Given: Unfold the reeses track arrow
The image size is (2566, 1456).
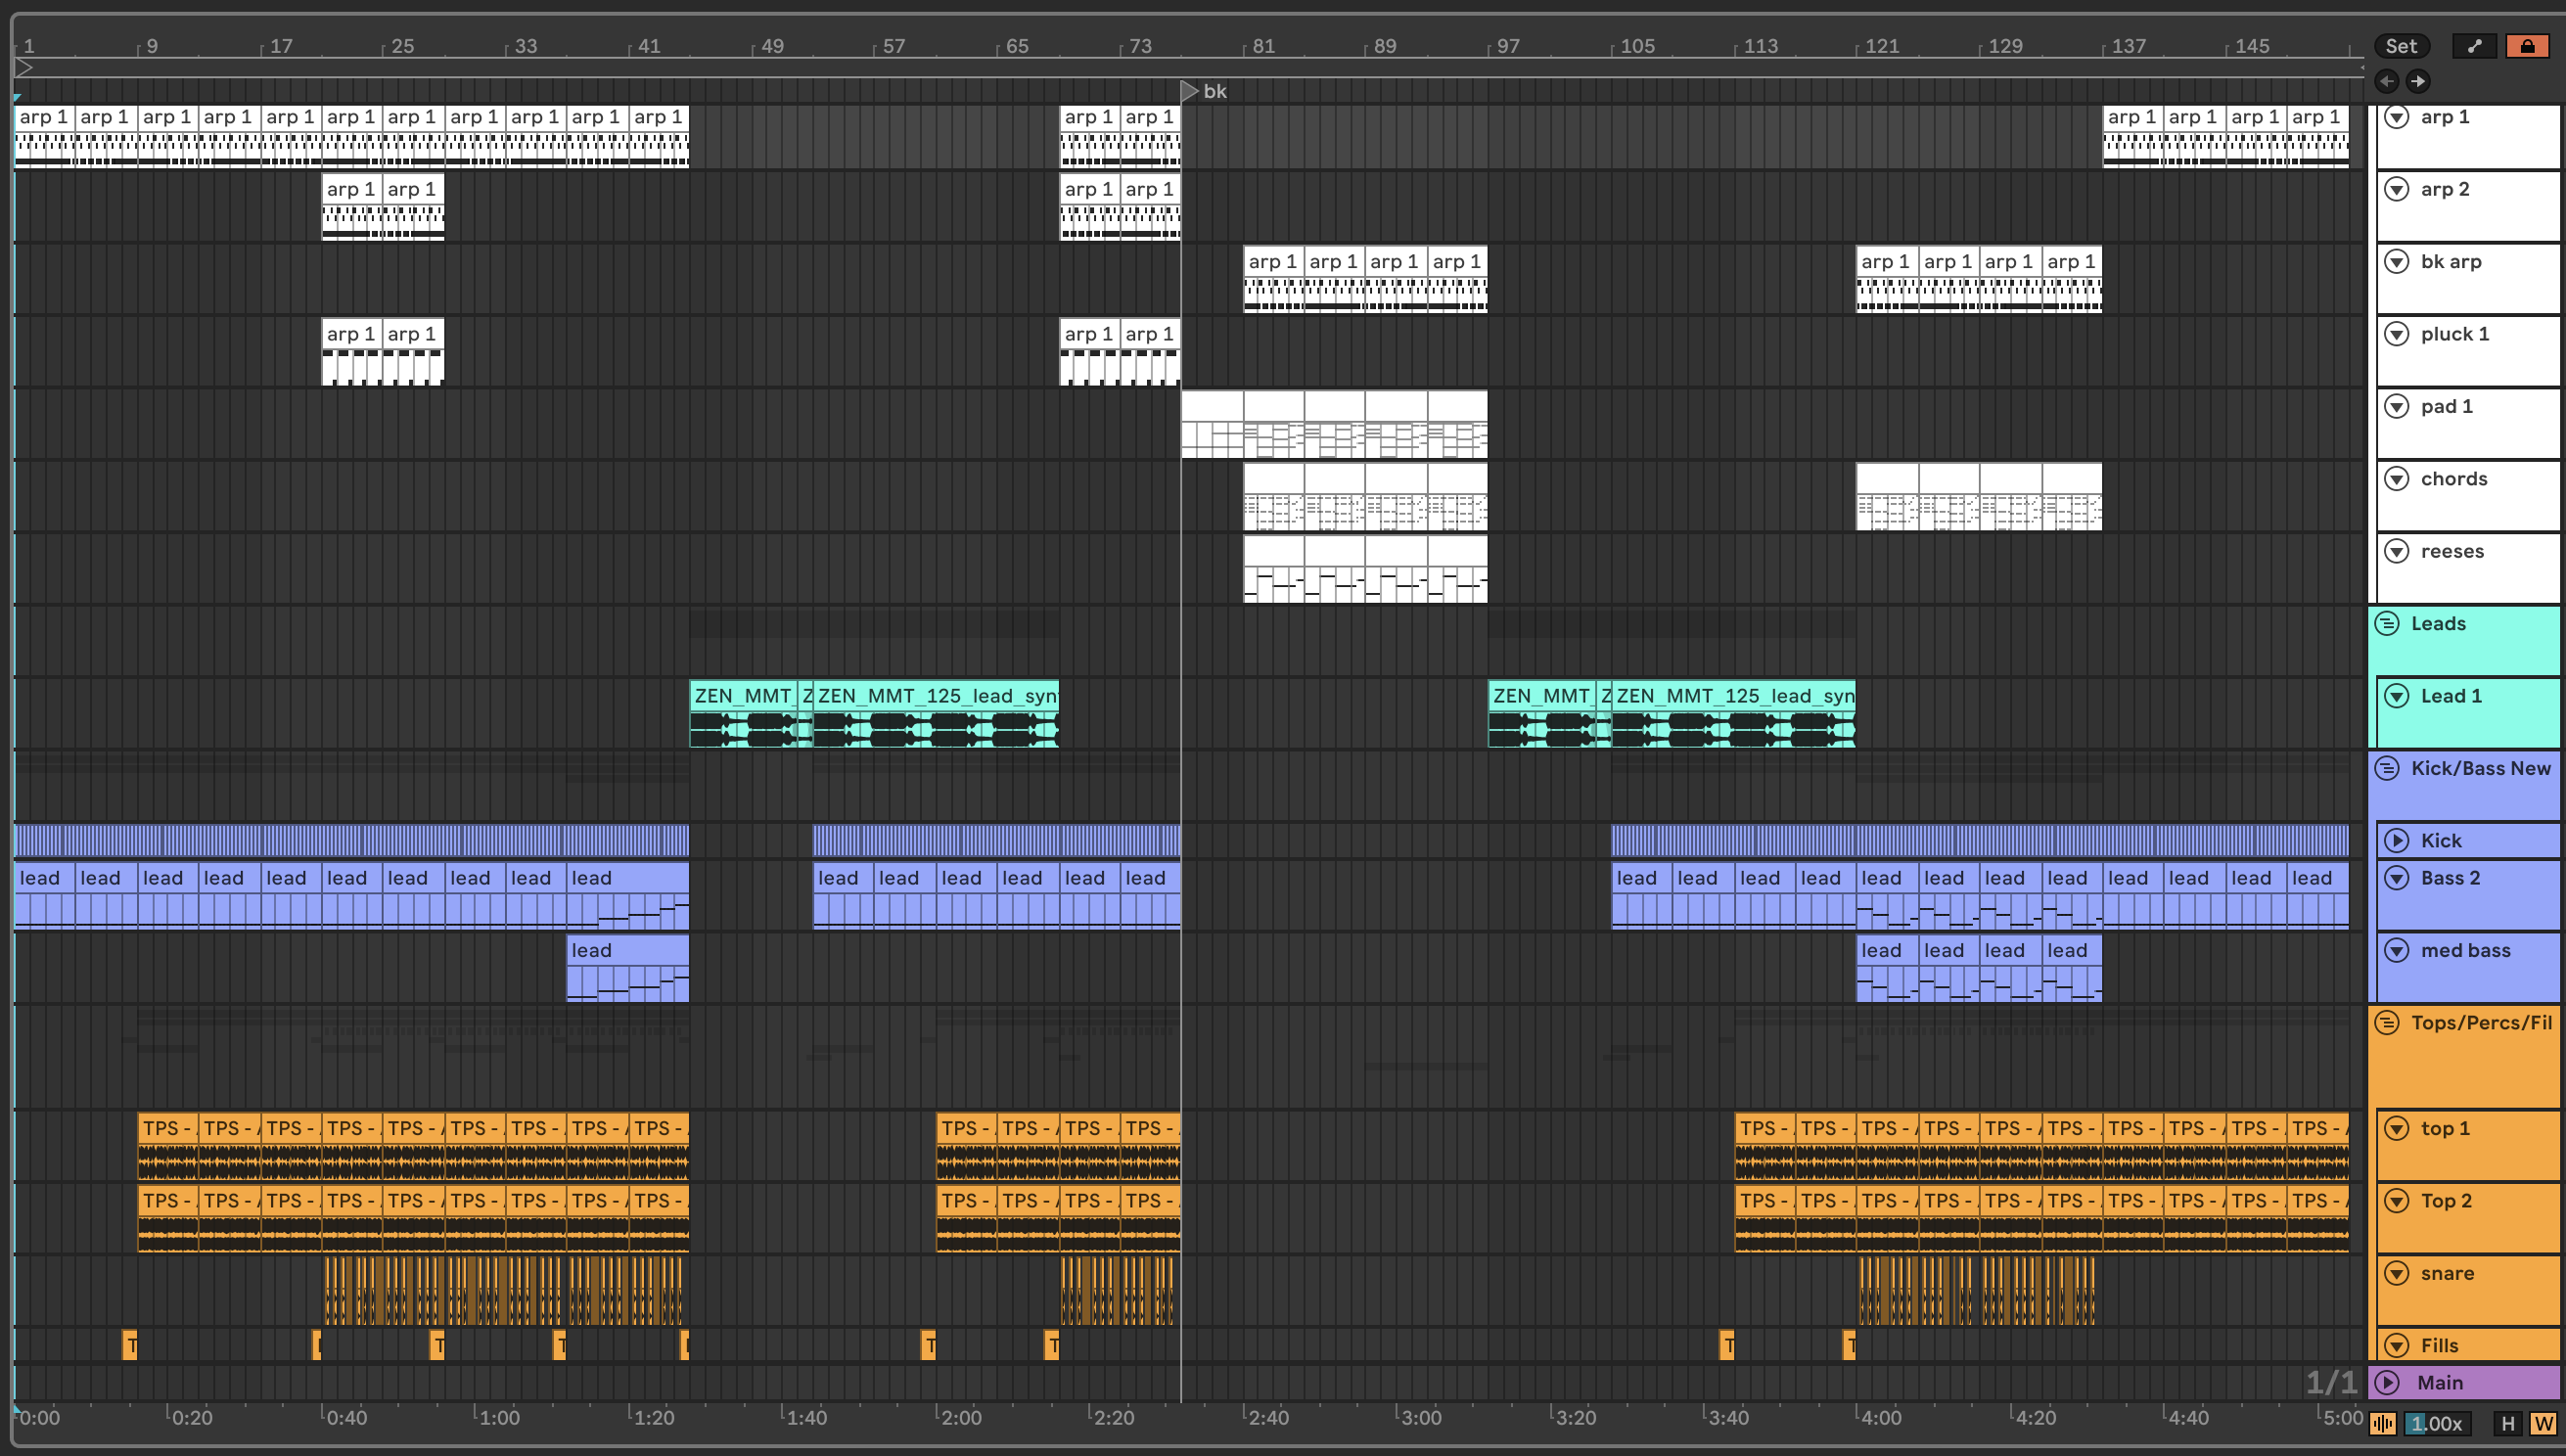Looking at the screenshot, I should point(2397,551).
